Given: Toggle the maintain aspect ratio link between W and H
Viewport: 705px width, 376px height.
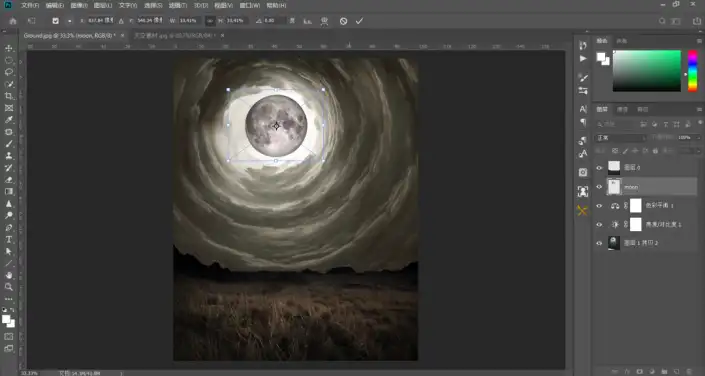Looking at the screenshot, I should click(210, 21).
